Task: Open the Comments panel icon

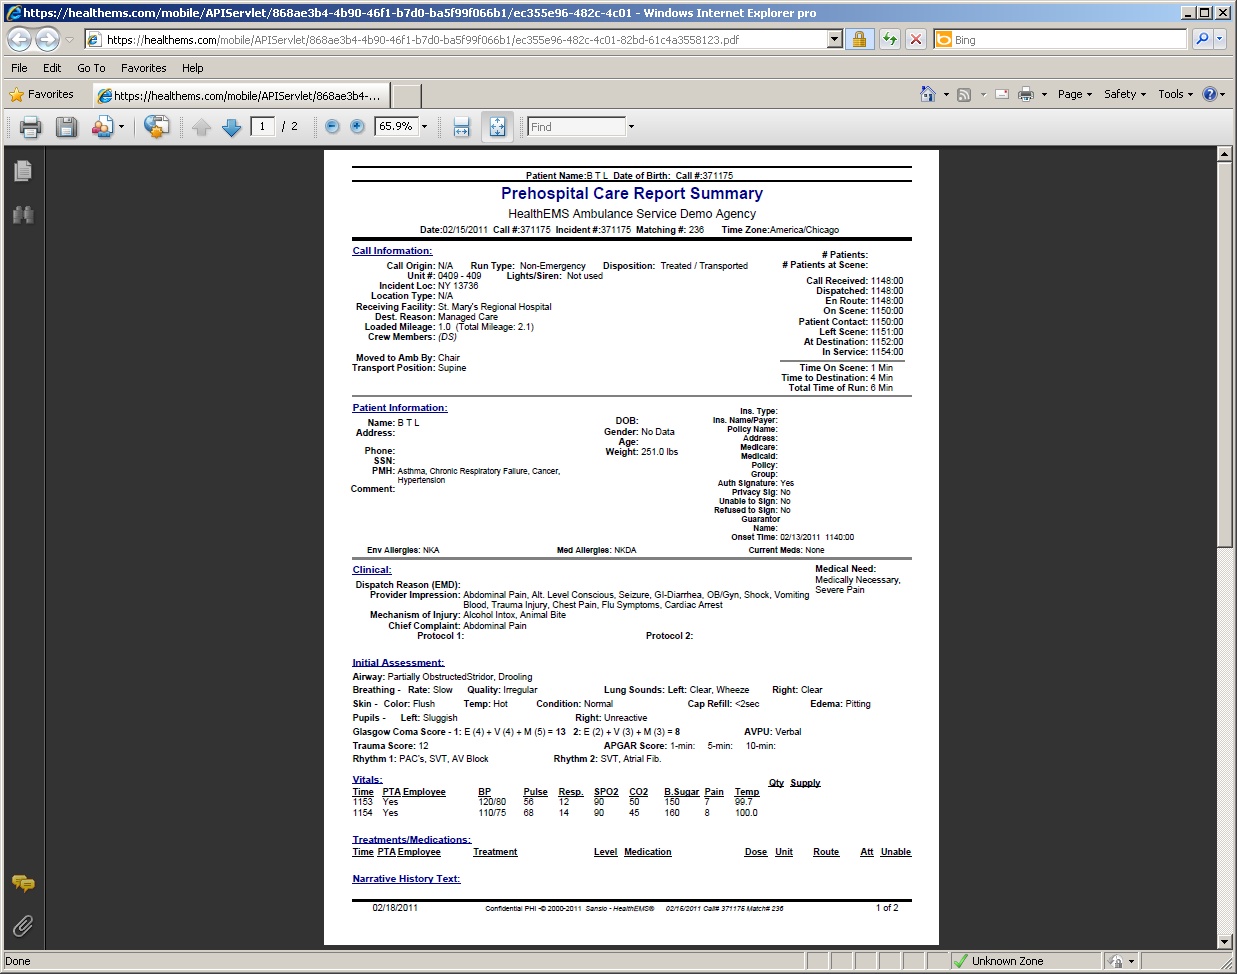Action: pos(23,883)
